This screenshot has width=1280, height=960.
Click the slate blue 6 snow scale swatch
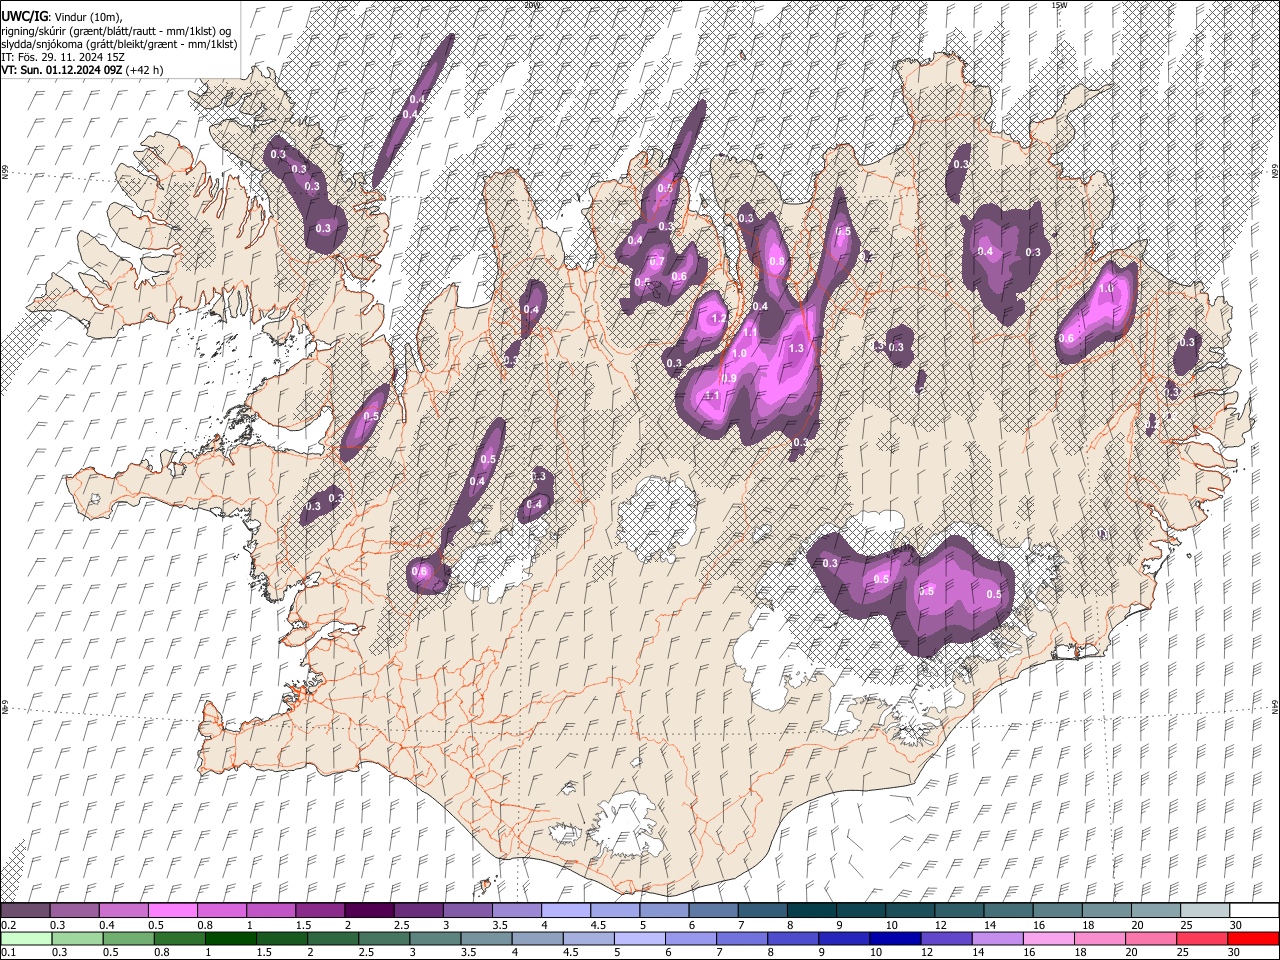coord(713,911)
